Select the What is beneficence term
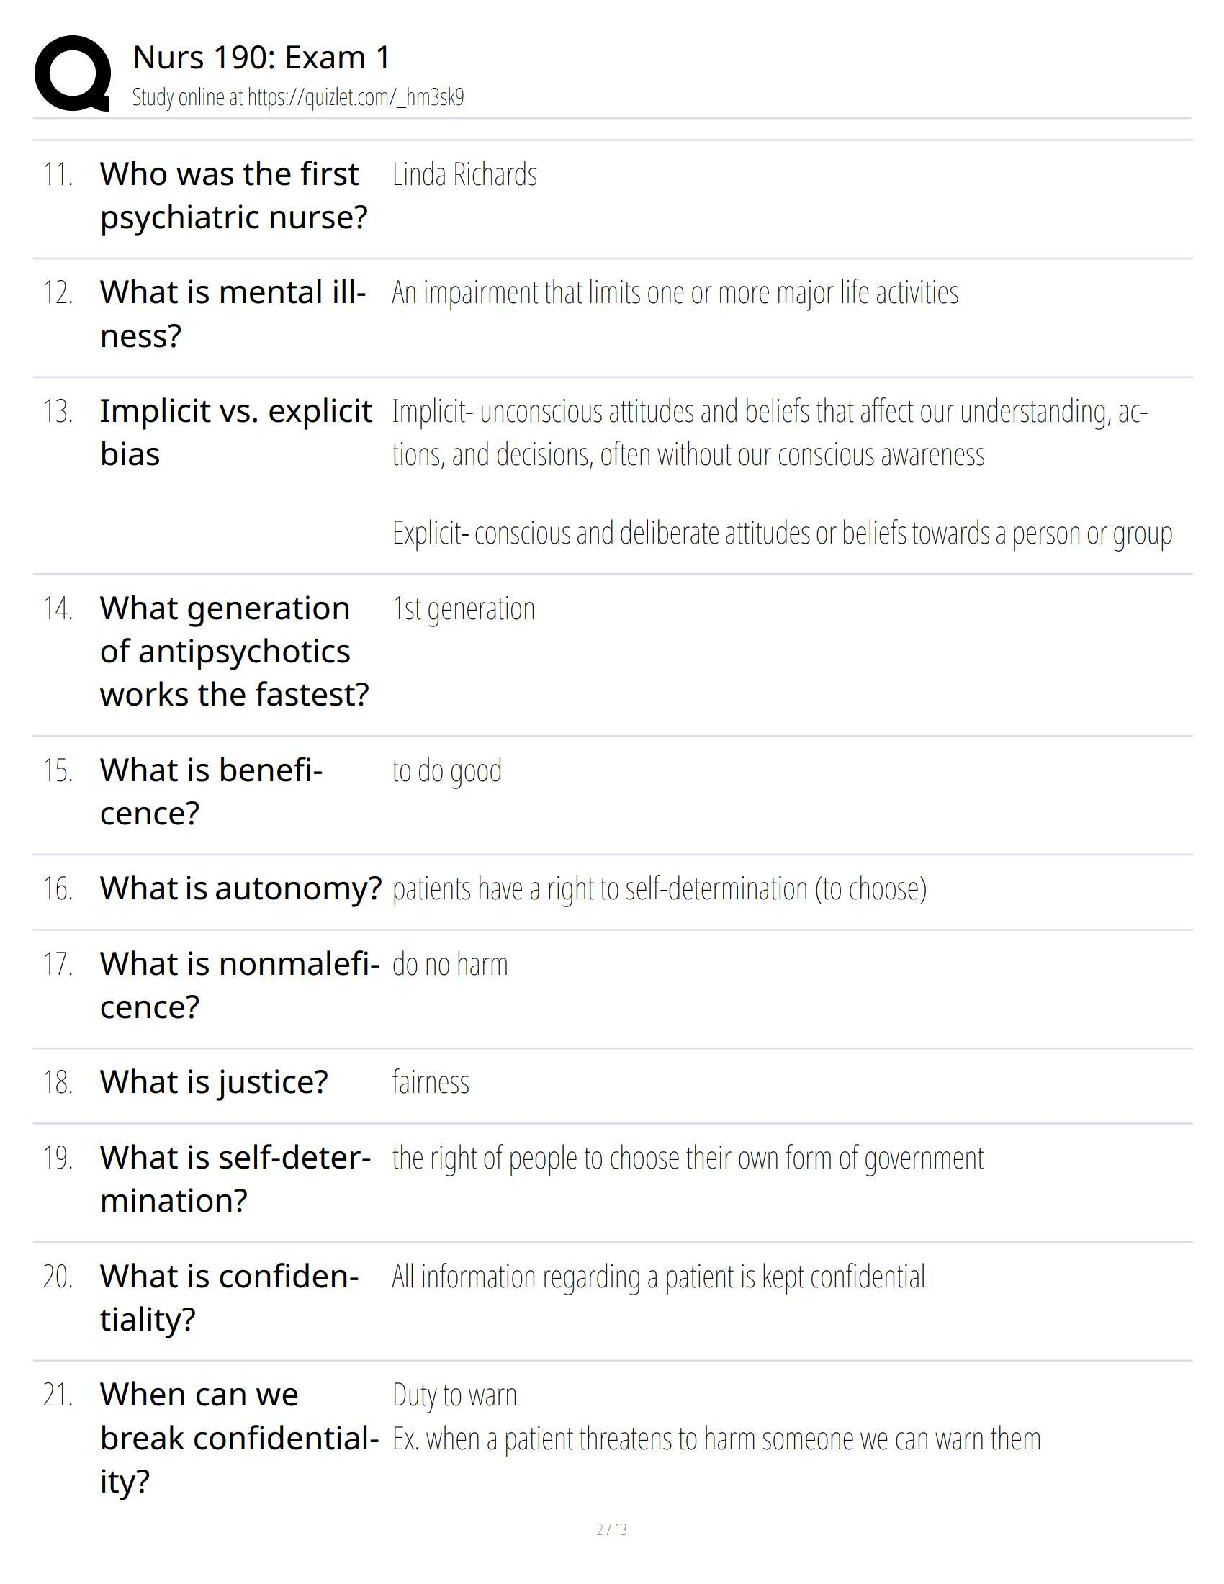 pyautogui.click(x=211, y=791)
